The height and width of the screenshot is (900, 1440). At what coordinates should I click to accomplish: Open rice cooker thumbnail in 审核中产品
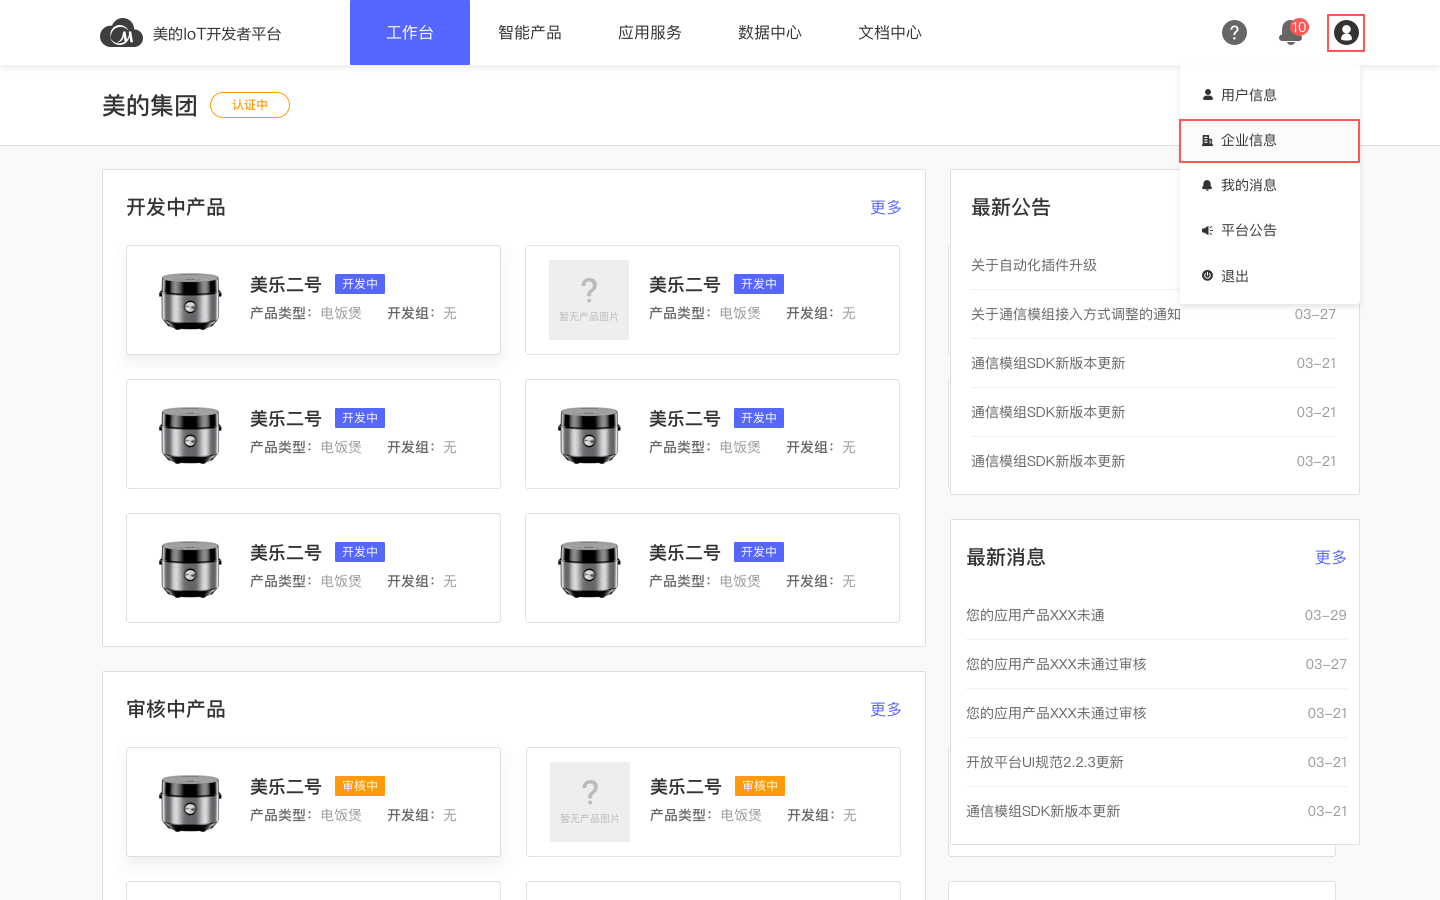point(190,802)
